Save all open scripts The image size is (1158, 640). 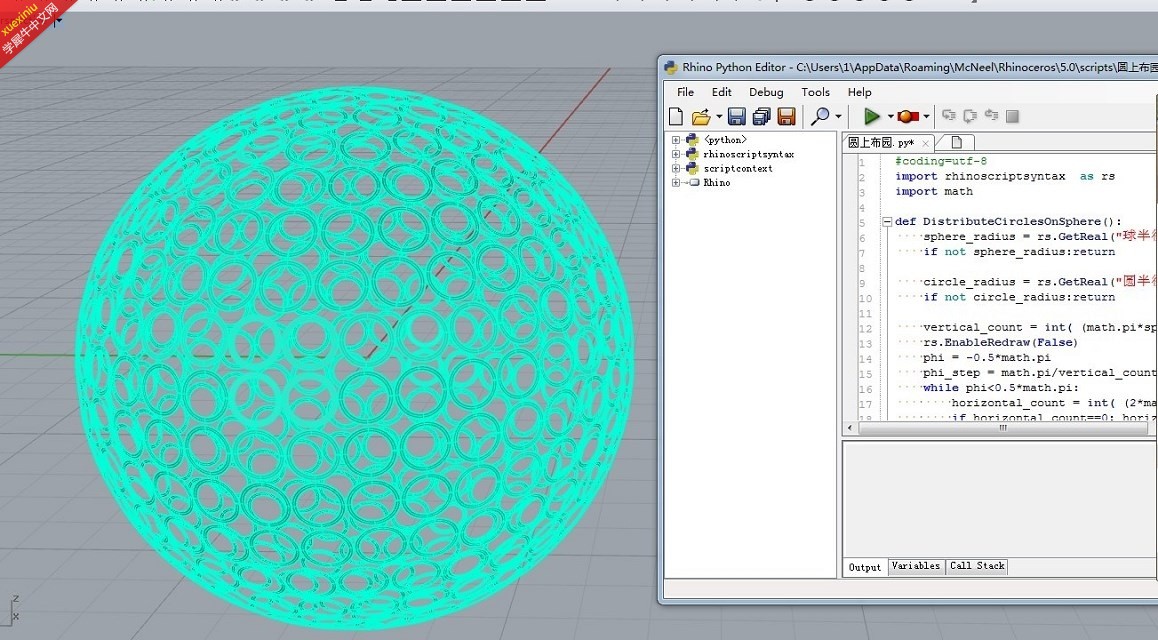point(761,116)
